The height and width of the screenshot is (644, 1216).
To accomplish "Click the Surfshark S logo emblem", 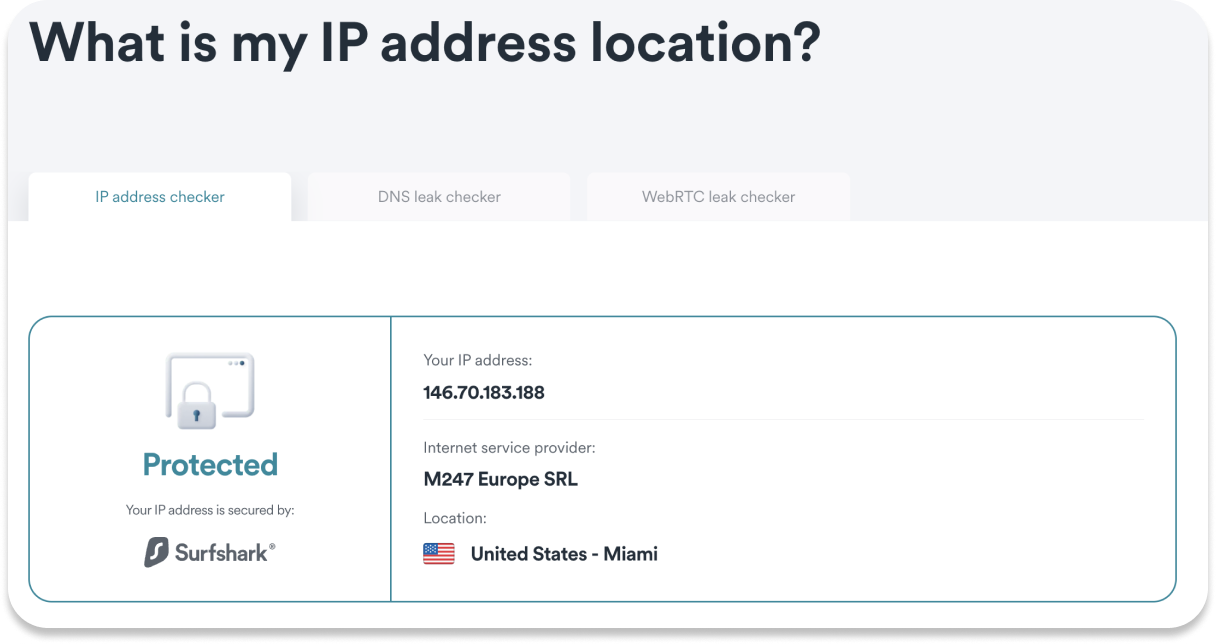I will pos(156,552).
